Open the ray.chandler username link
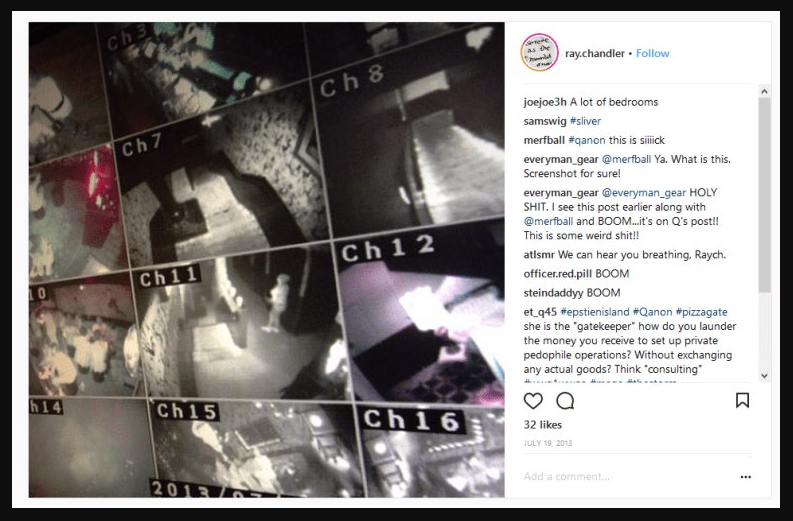Image resolution: width=793 pixels, height=521 pixels. (x=595, y=53)
